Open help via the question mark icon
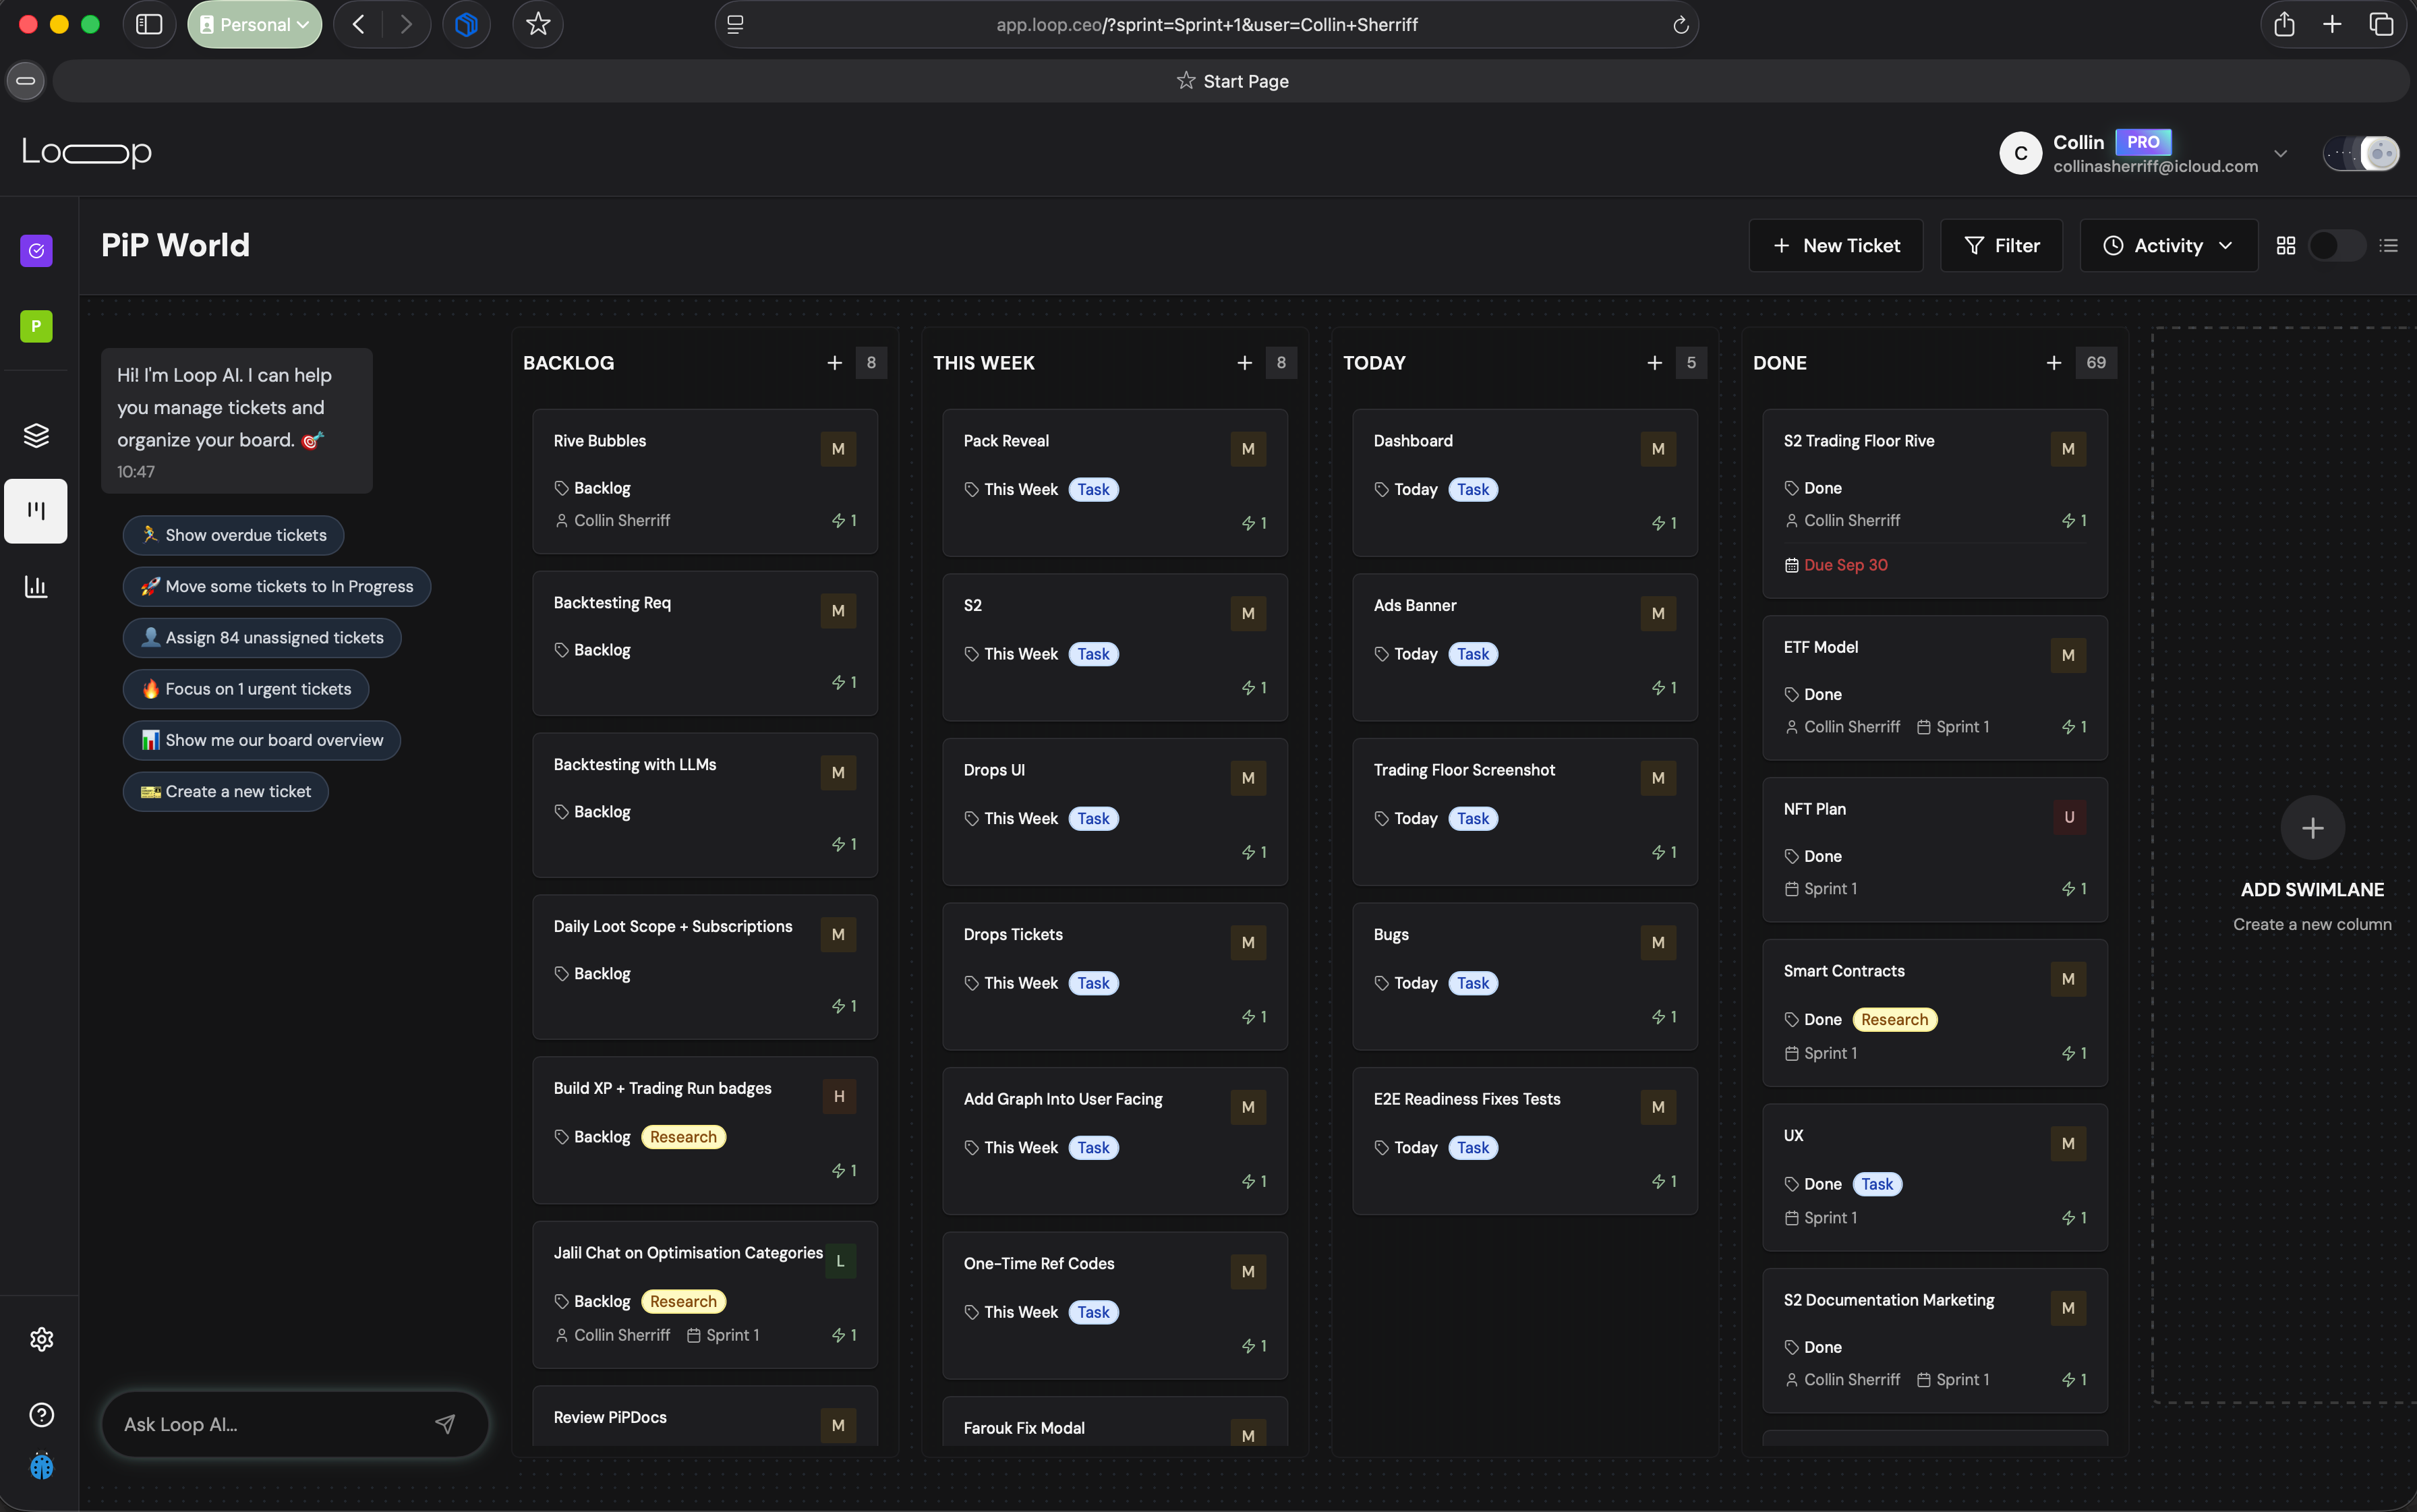This screenshot has width=2417, height=1512. tap(41, 1414)
